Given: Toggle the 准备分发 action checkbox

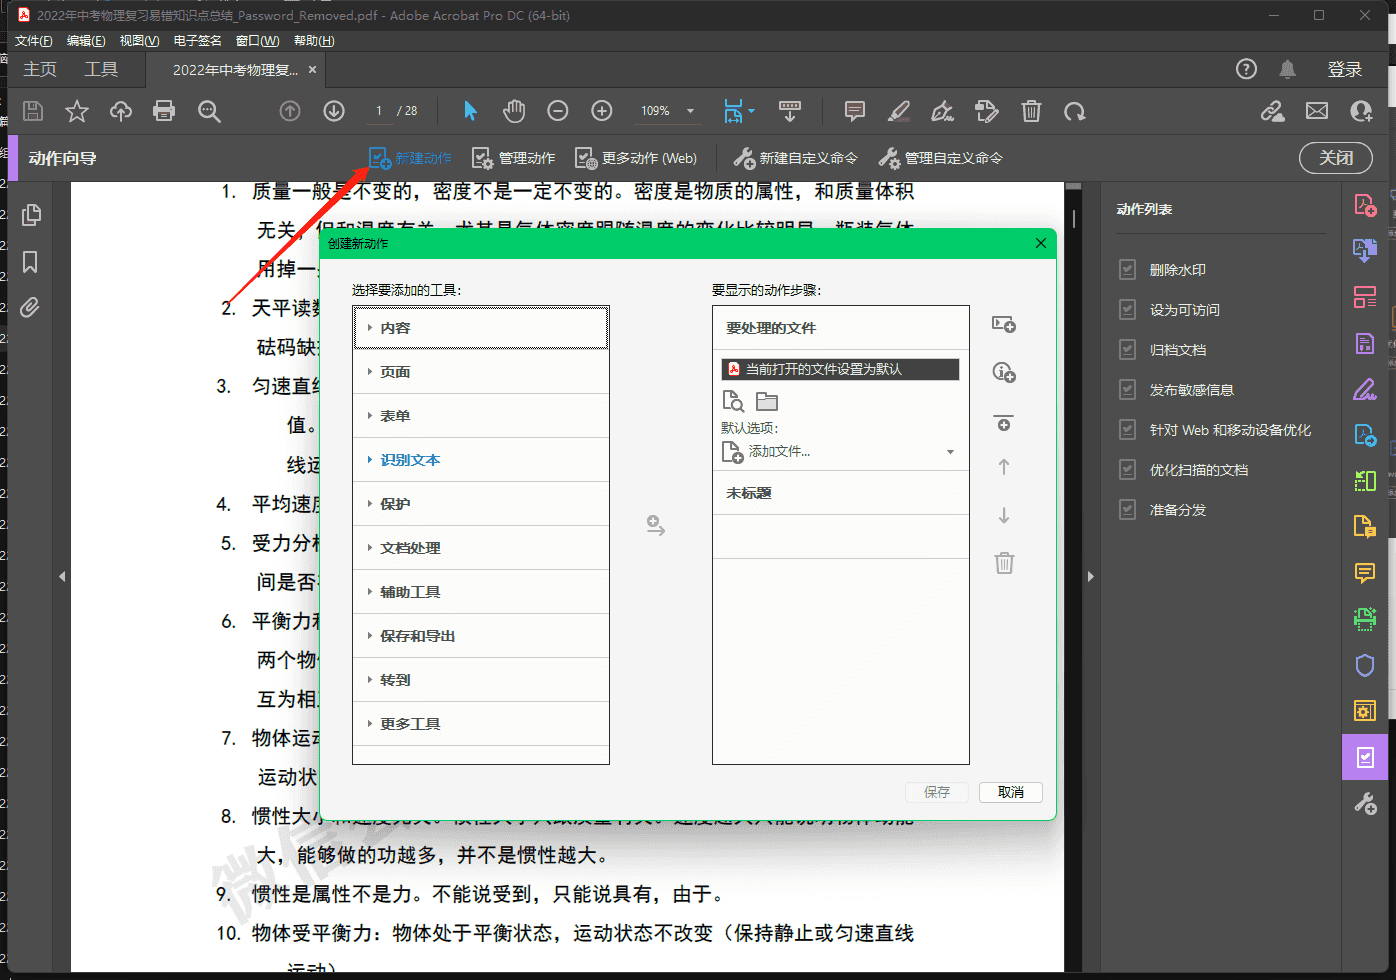Looking at the screenshot, I should tap(1128, 510).
